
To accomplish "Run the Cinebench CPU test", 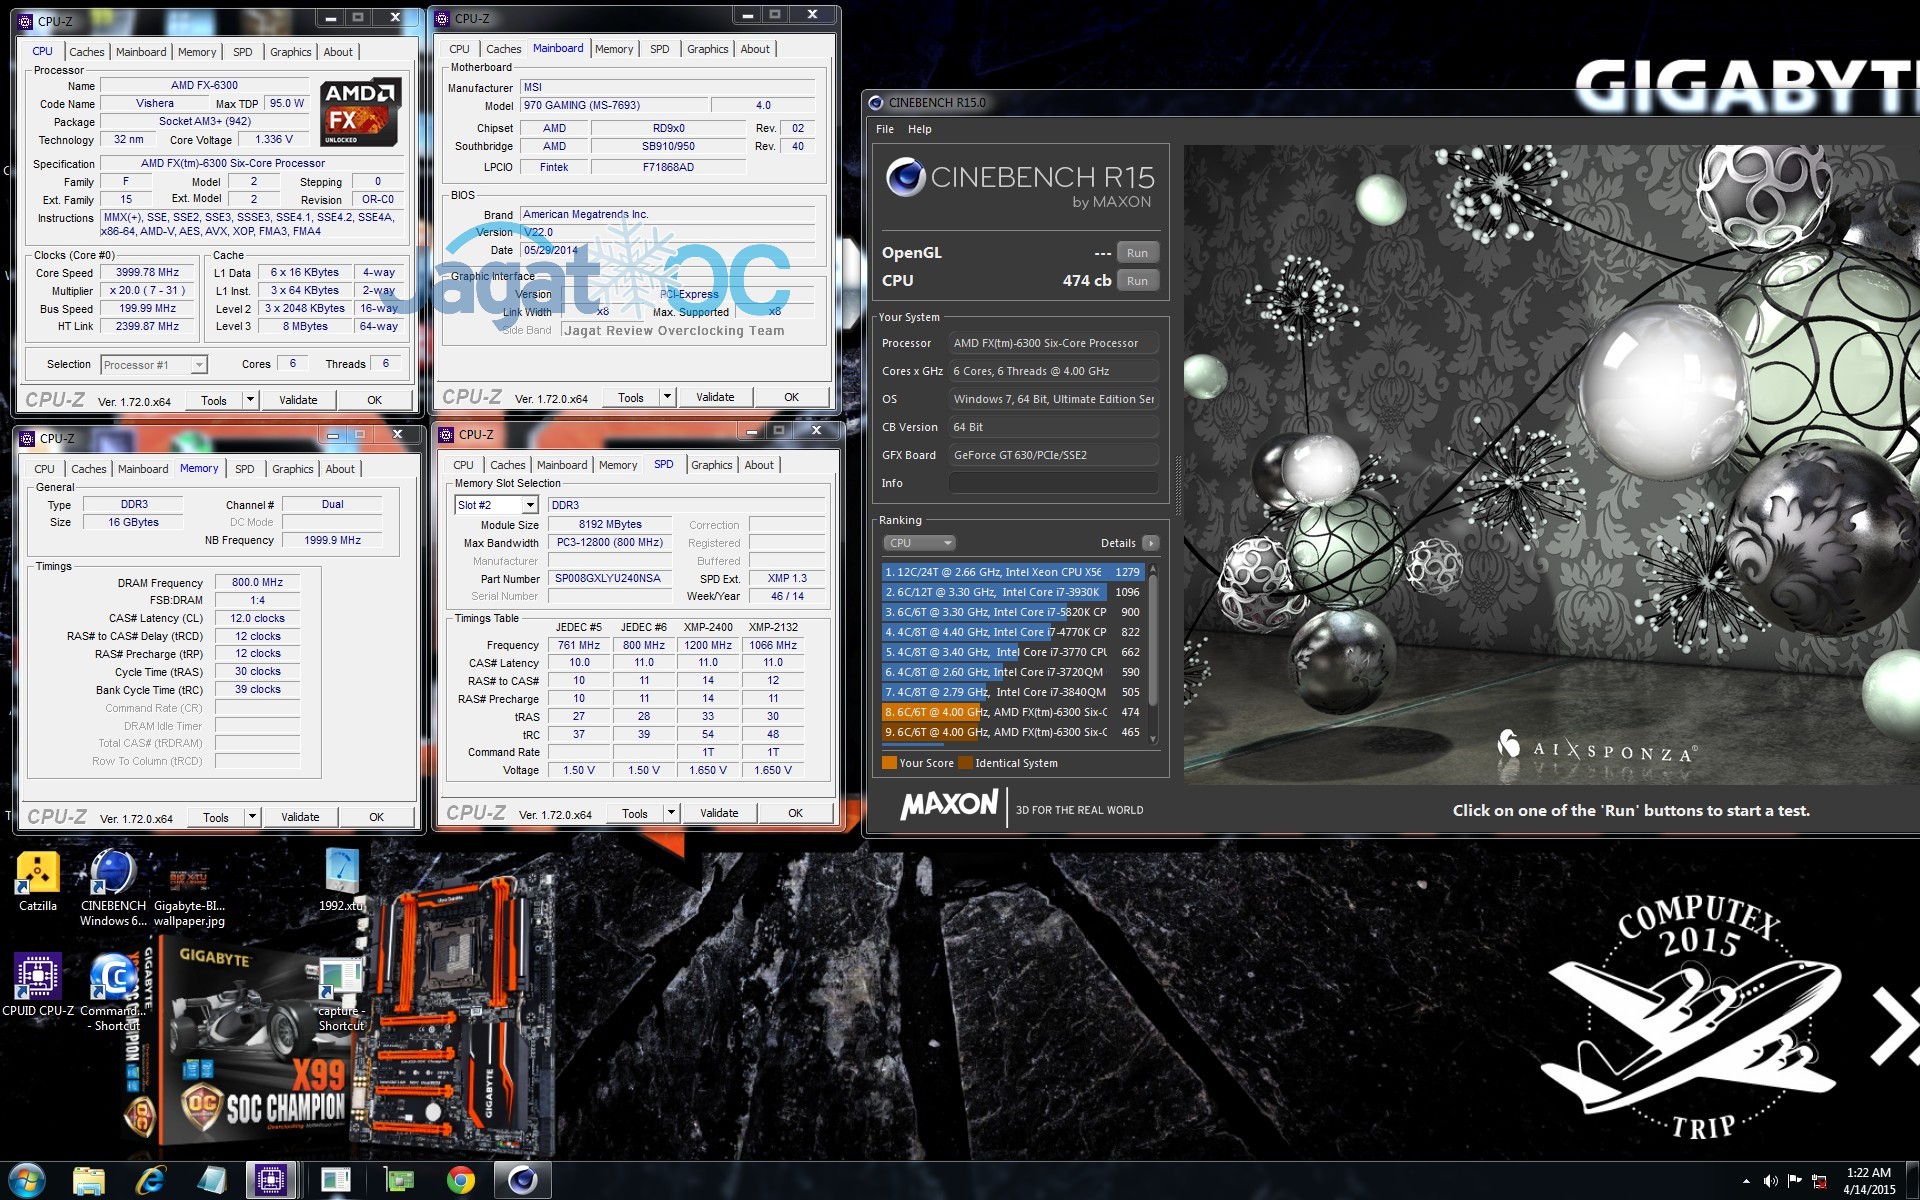I will pyautogui.click(x=1137, y=281).
